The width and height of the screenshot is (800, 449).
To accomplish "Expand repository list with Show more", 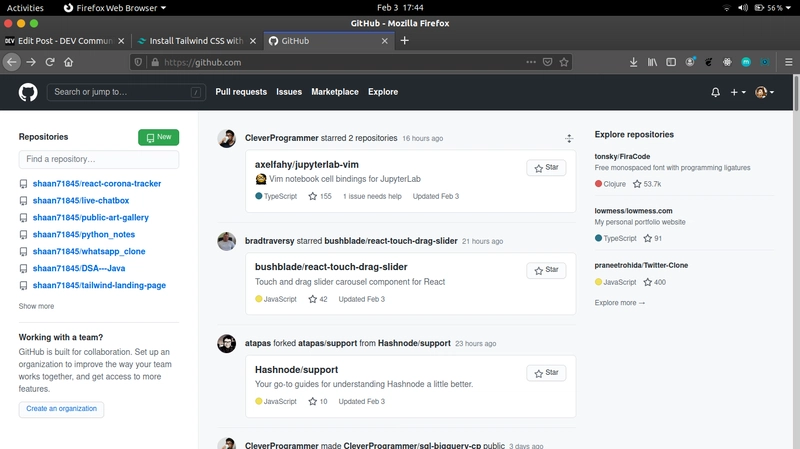I will click(x=36, y=306).
